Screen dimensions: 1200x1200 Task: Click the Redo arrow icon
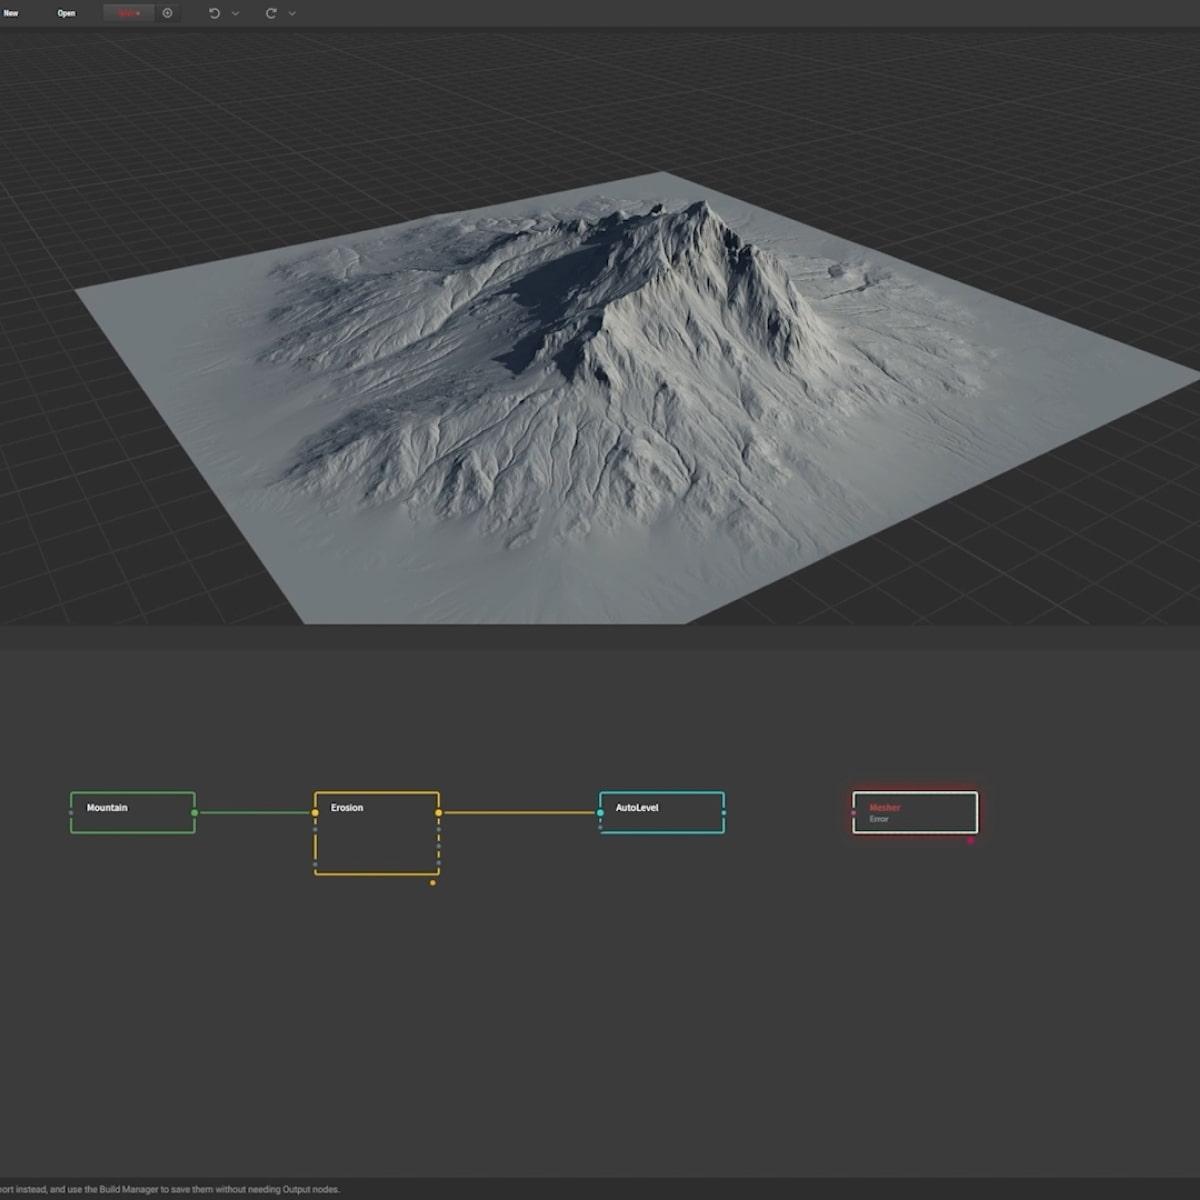[x=271, y=13]
